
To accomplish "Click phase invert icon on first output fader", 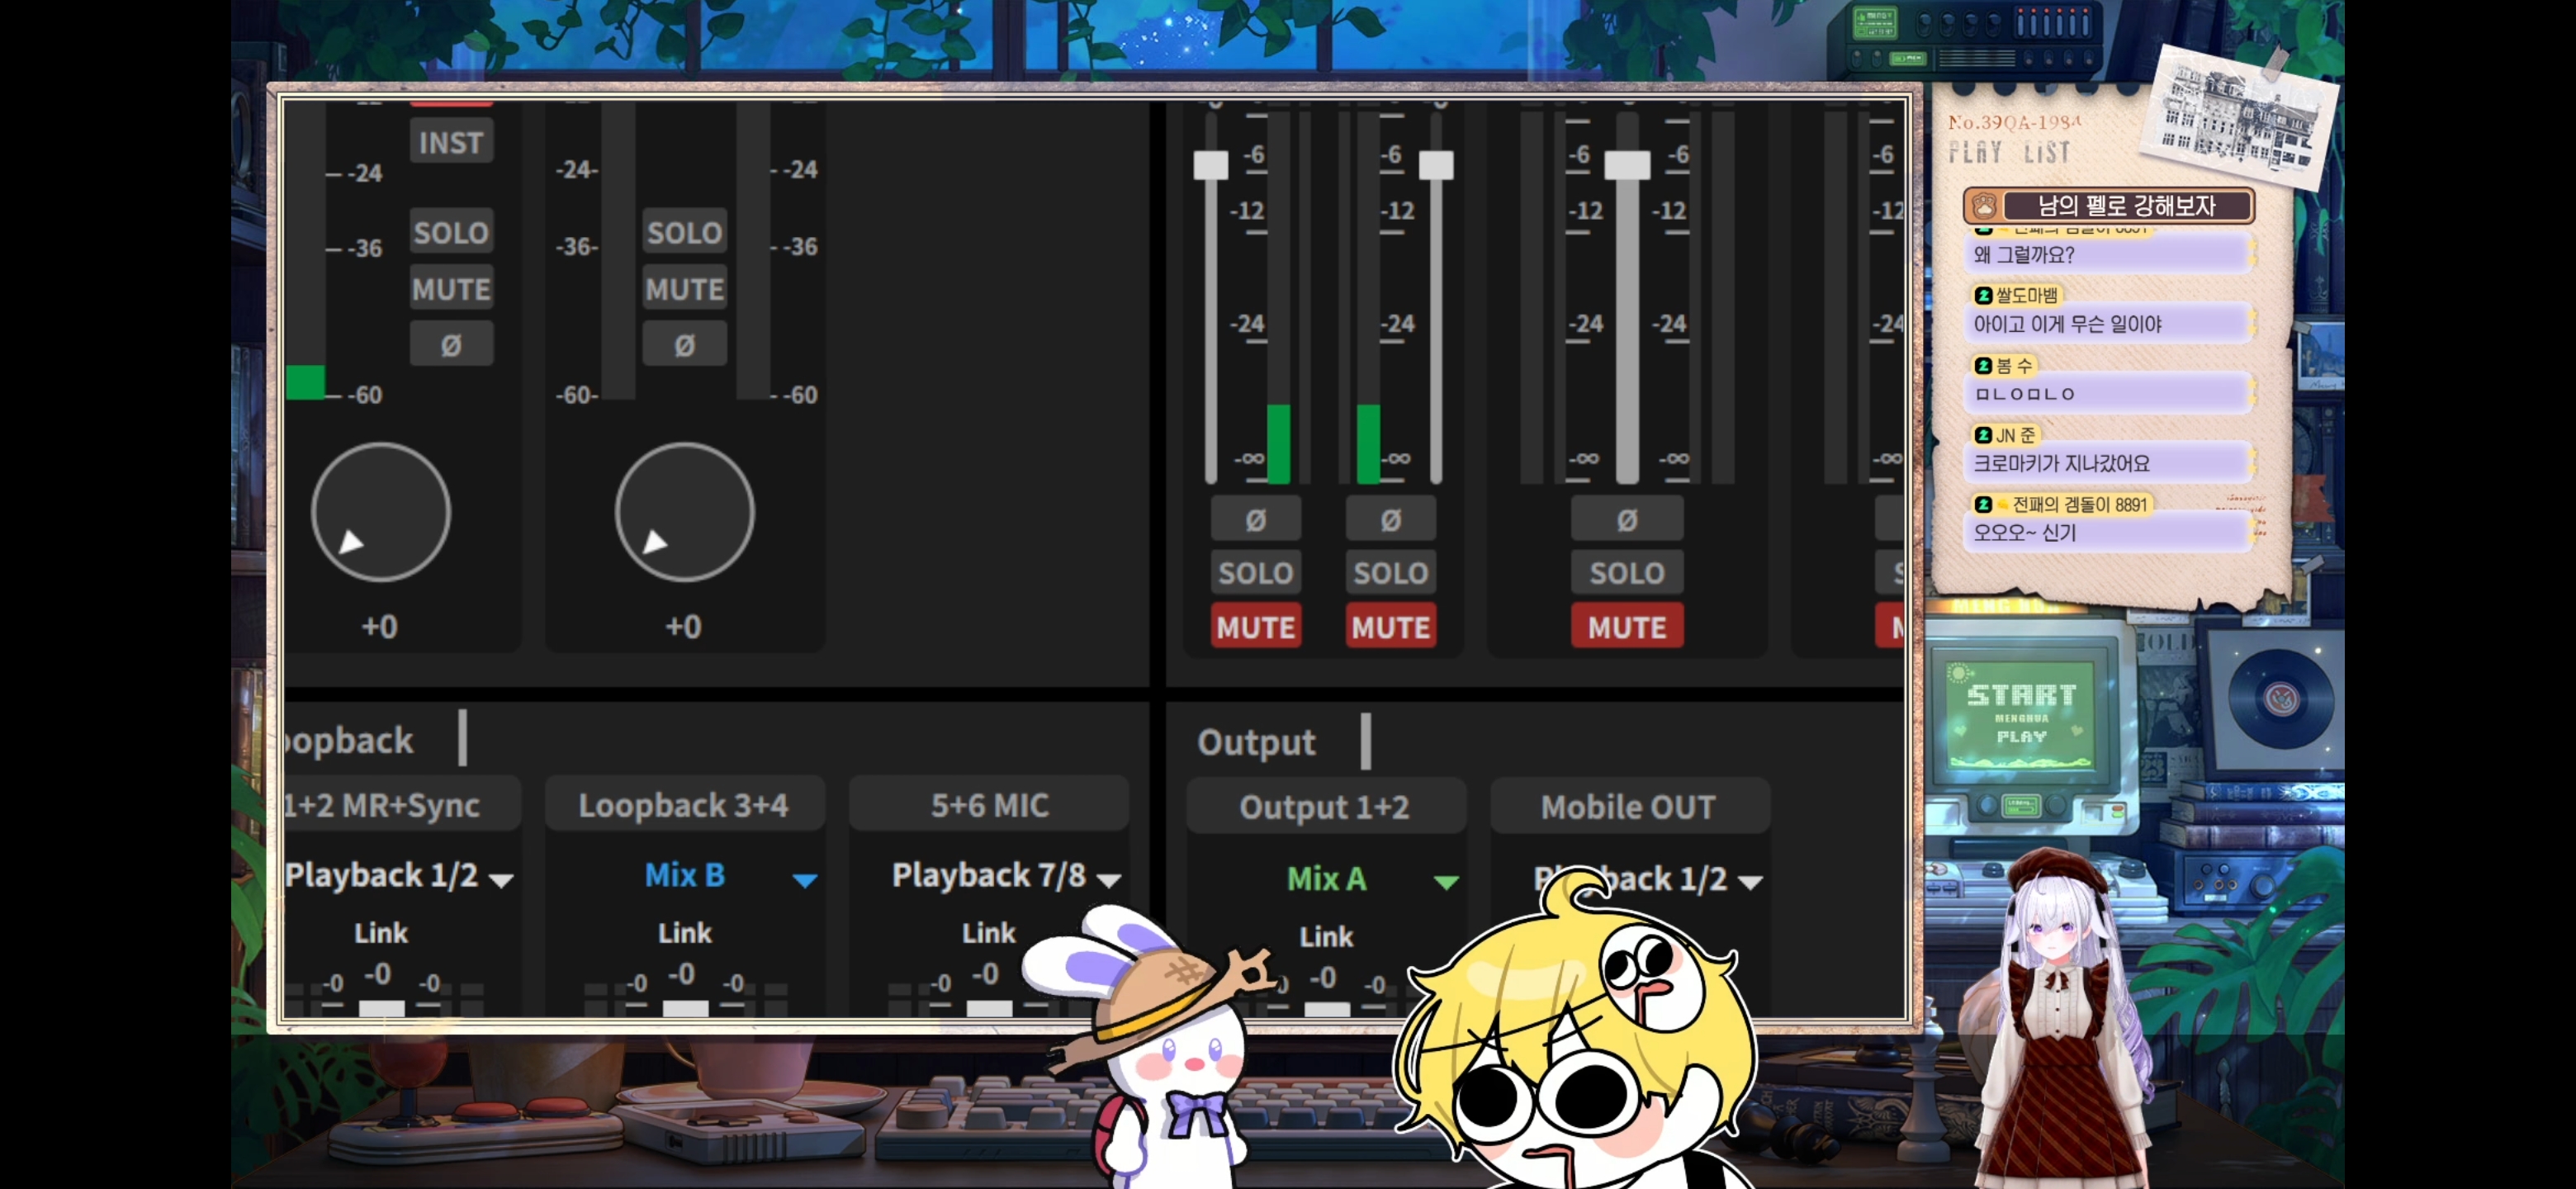I will click(x=1255, y=519).
